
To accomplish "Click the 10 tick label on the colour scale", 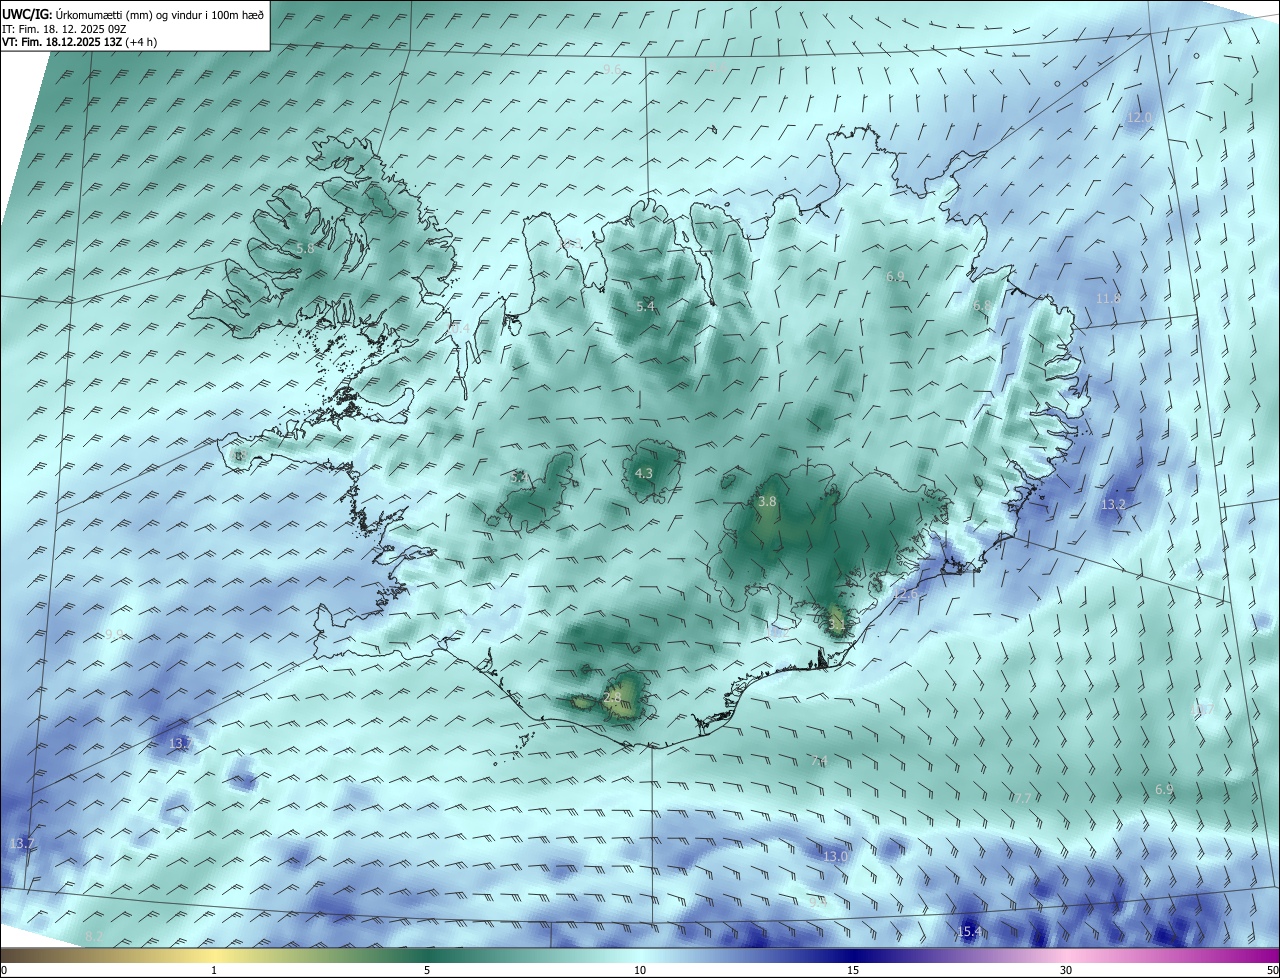I will pos(640,970).
